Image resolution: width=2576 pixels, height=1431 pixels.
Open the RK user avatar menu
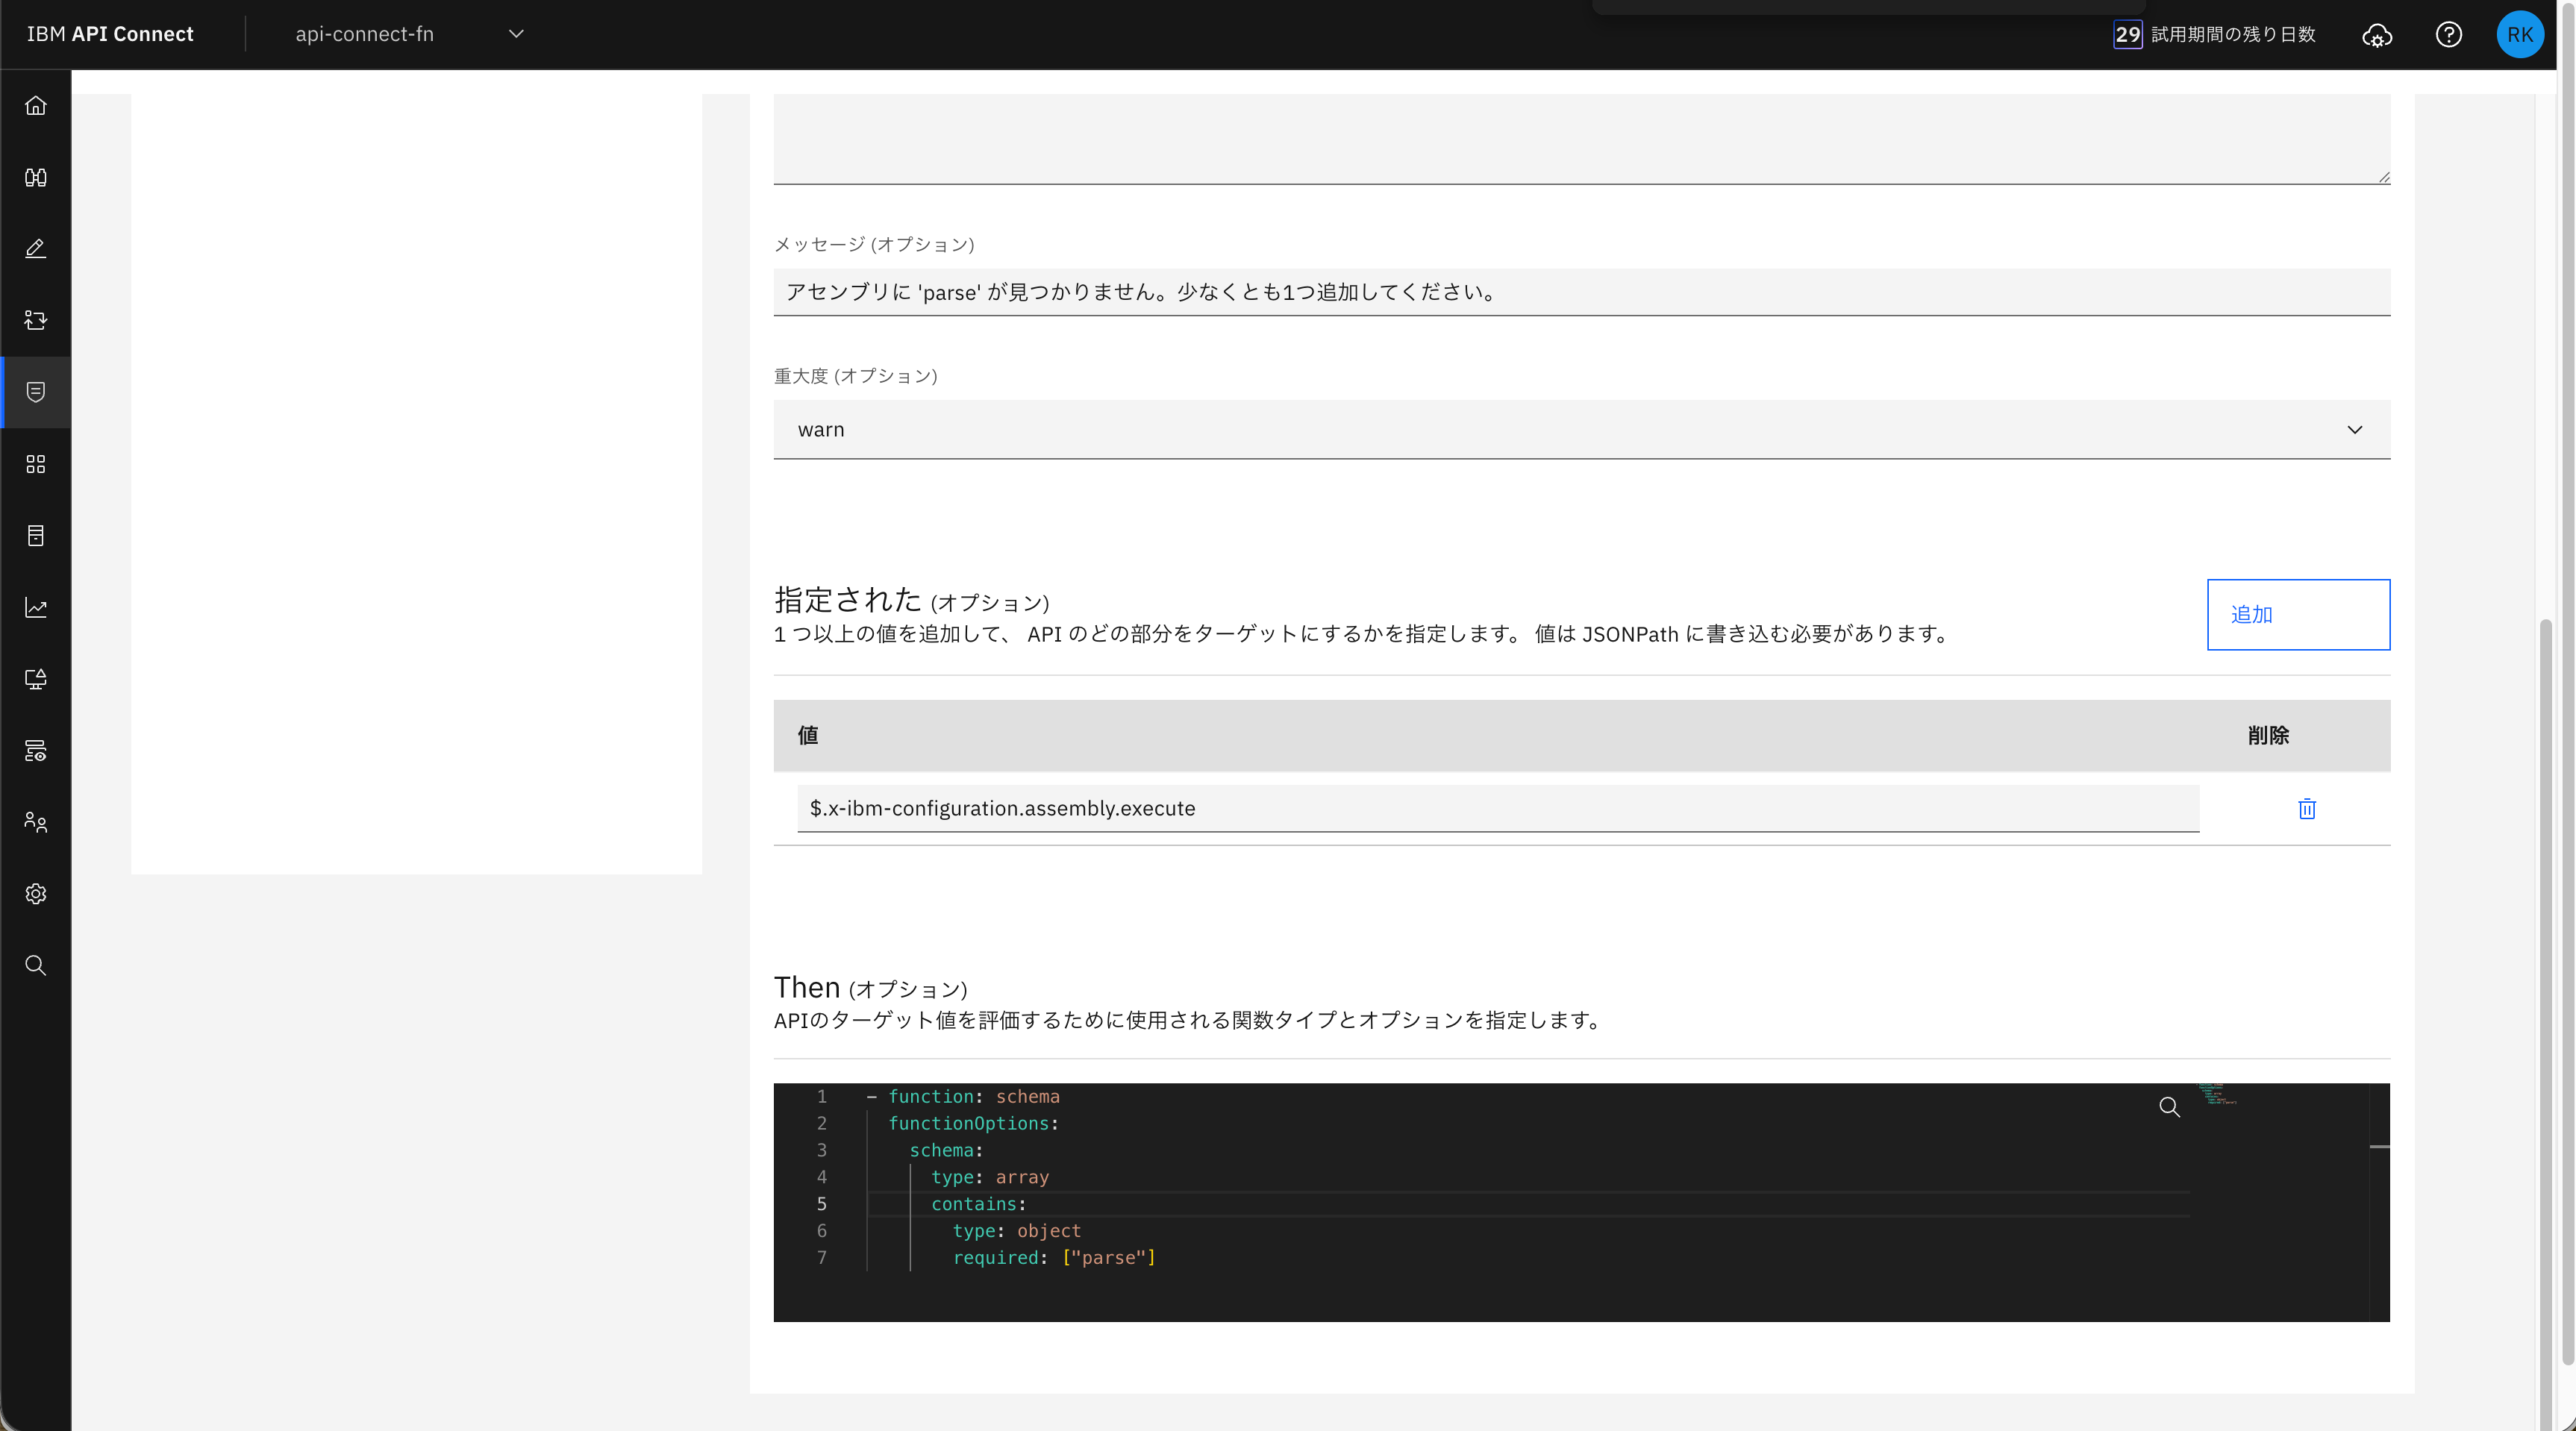point(2519,35)
